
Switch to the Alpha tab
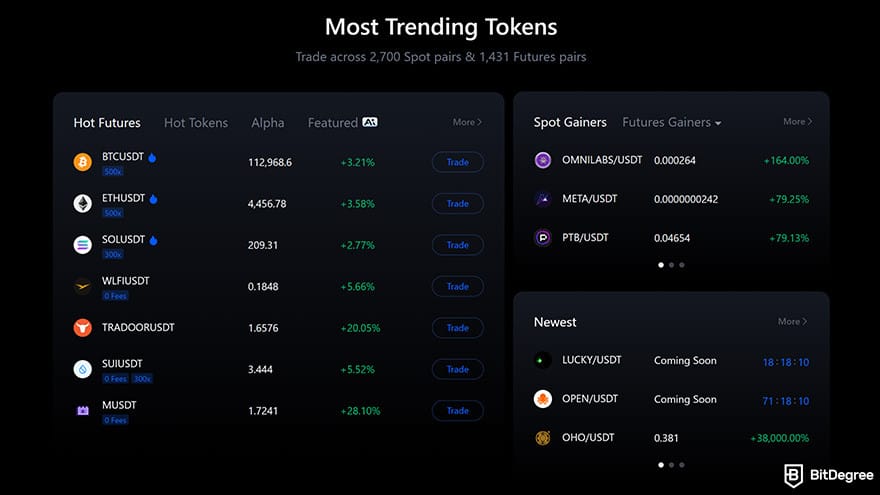pos(268,123)
